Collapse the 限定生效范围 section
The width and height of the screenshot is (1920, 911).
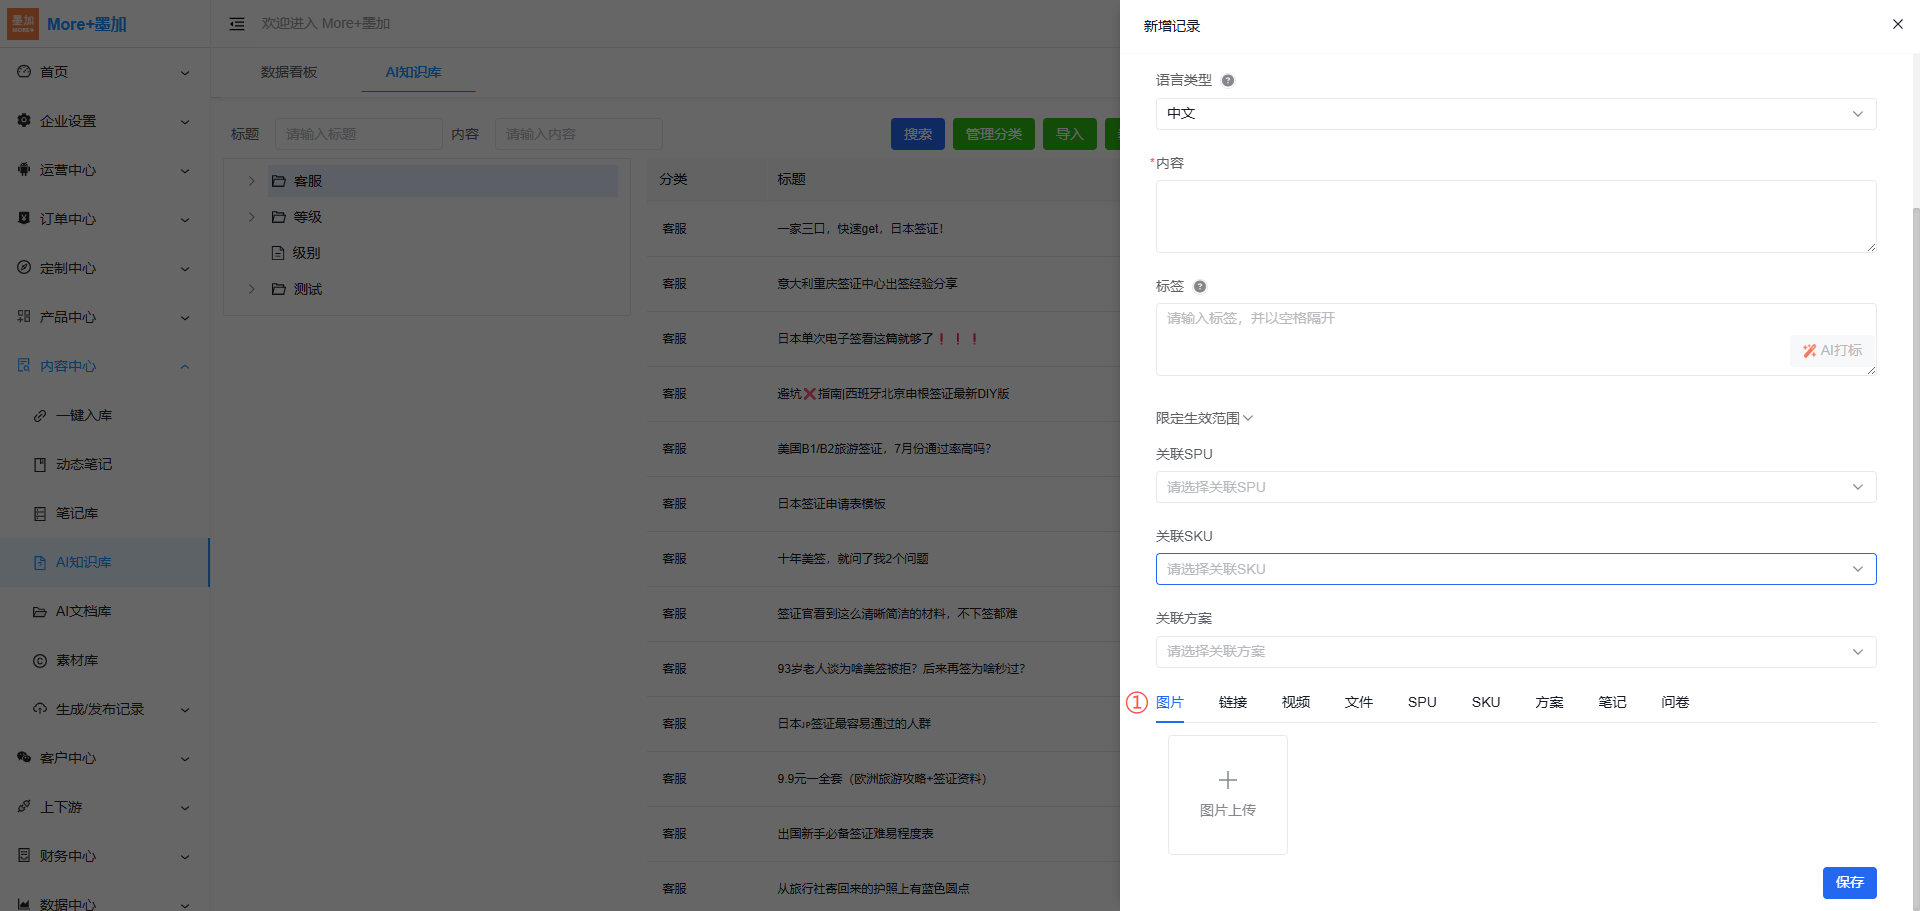point(1204,418)
